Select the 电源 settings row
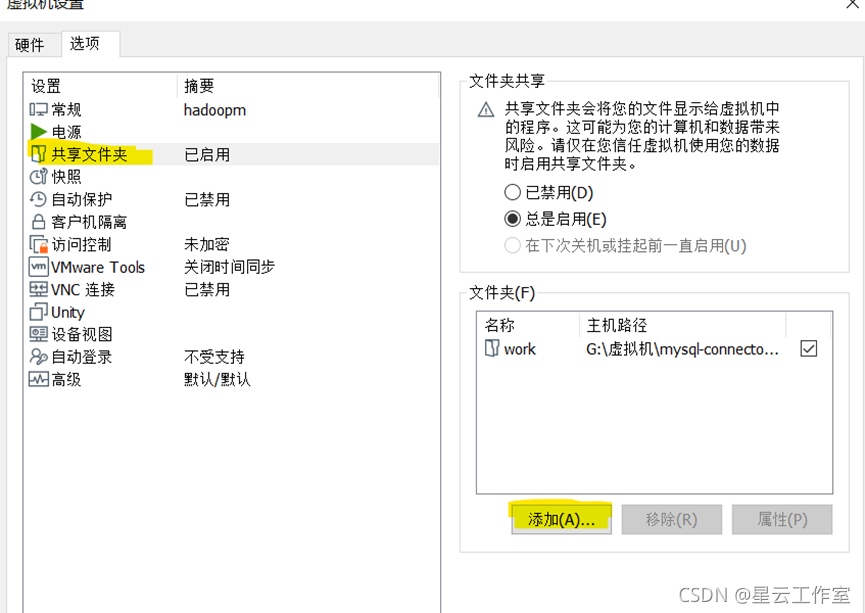 coord(233,132)
